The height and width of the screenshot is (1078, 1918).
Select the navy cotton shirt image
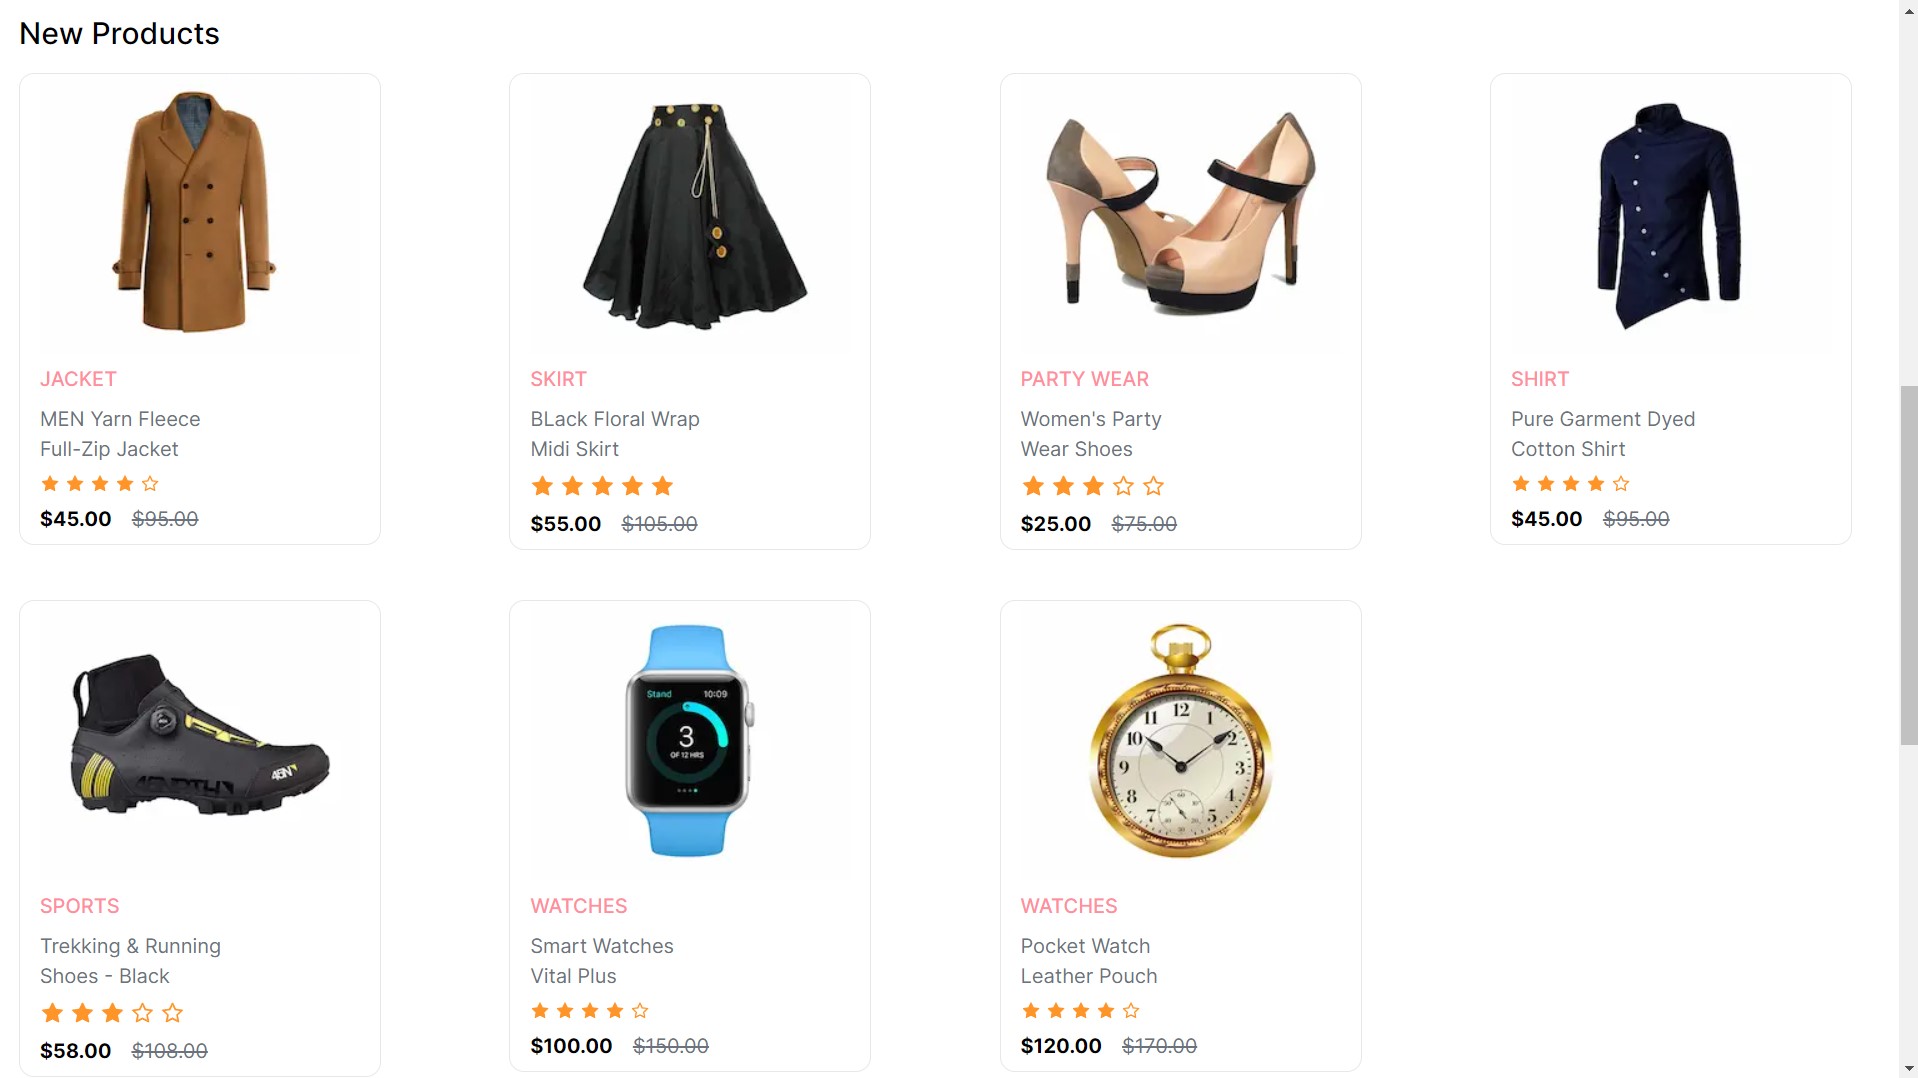click(x=1670, y=213)
